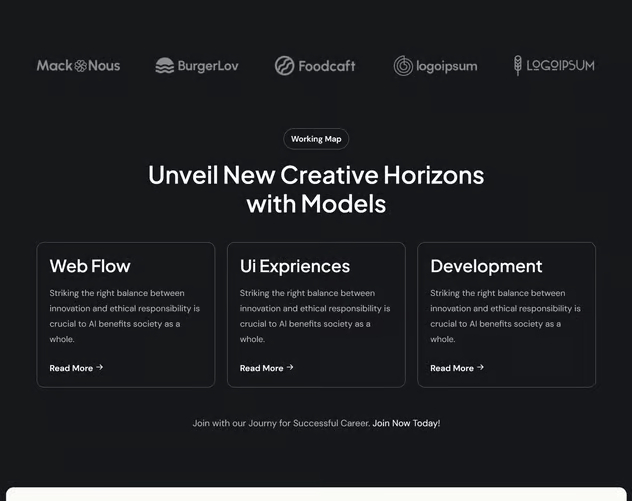The height and width of the screenshot is (501, 632).
Task: Select the Web Flow card title
Action: pyautogui.click(x=90, y=266)
